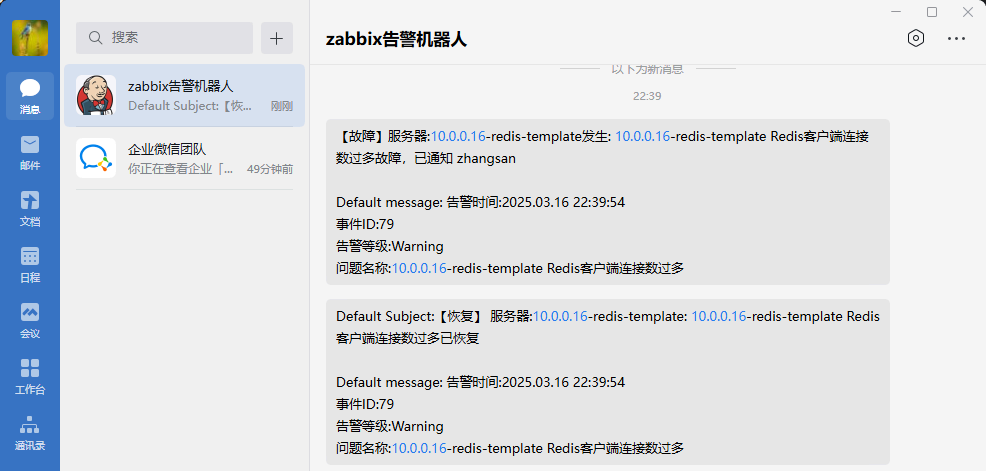Close the window

click(x=968, y=12)
